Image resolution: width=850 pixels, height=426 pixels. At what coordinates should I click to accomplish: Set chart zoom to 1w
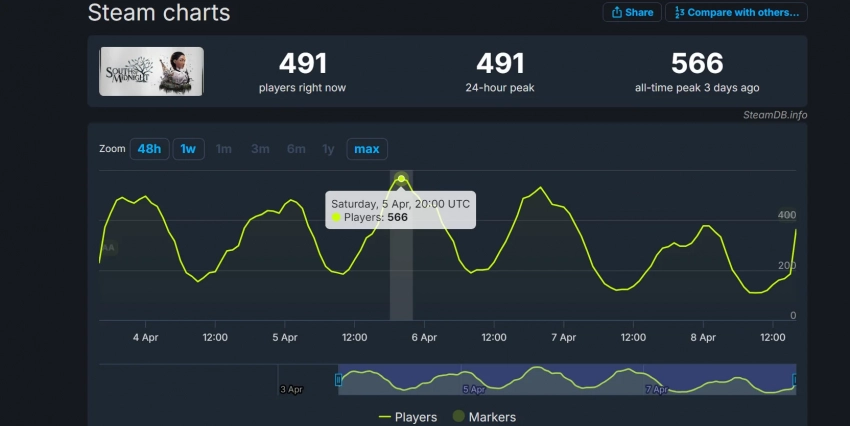tap(187, 149)
